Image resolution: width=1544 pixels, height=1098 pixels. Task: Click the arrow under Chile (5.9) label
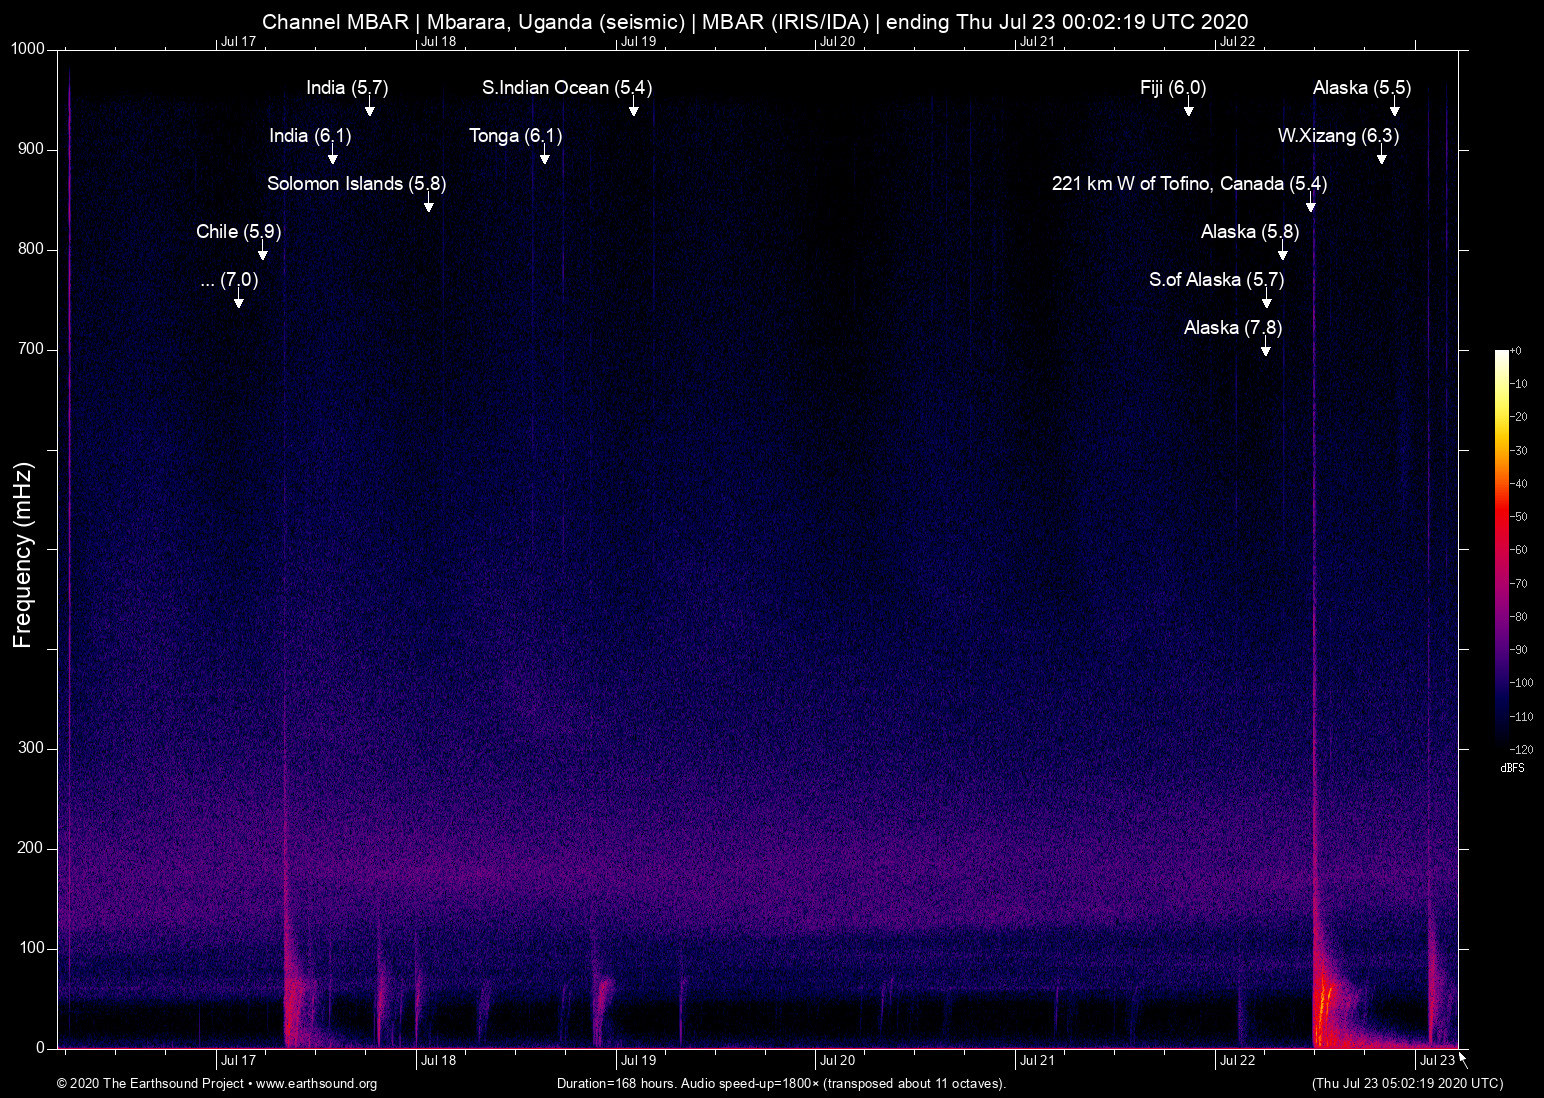pos(263,252)
